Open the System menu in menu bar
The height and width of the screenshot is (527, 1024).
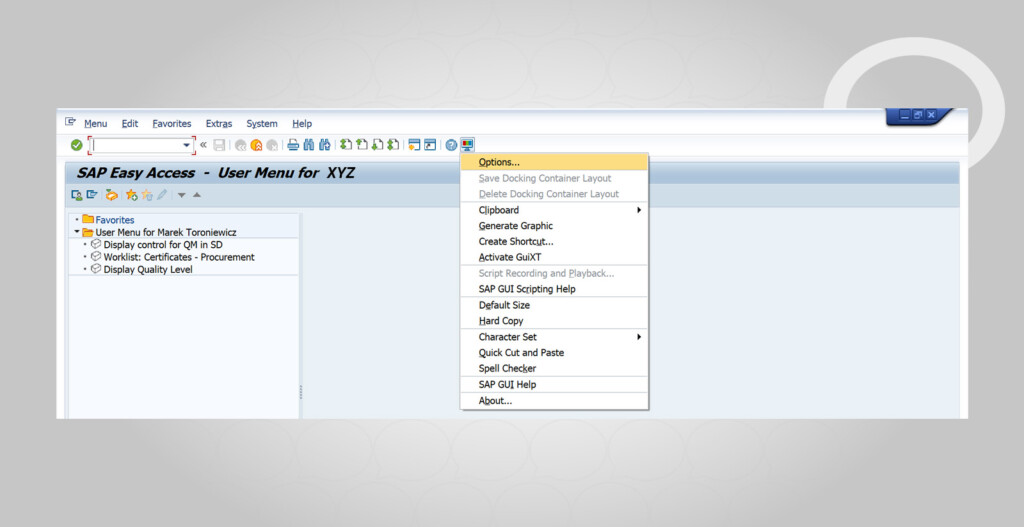pyautogui.click(x=261, y=124)
